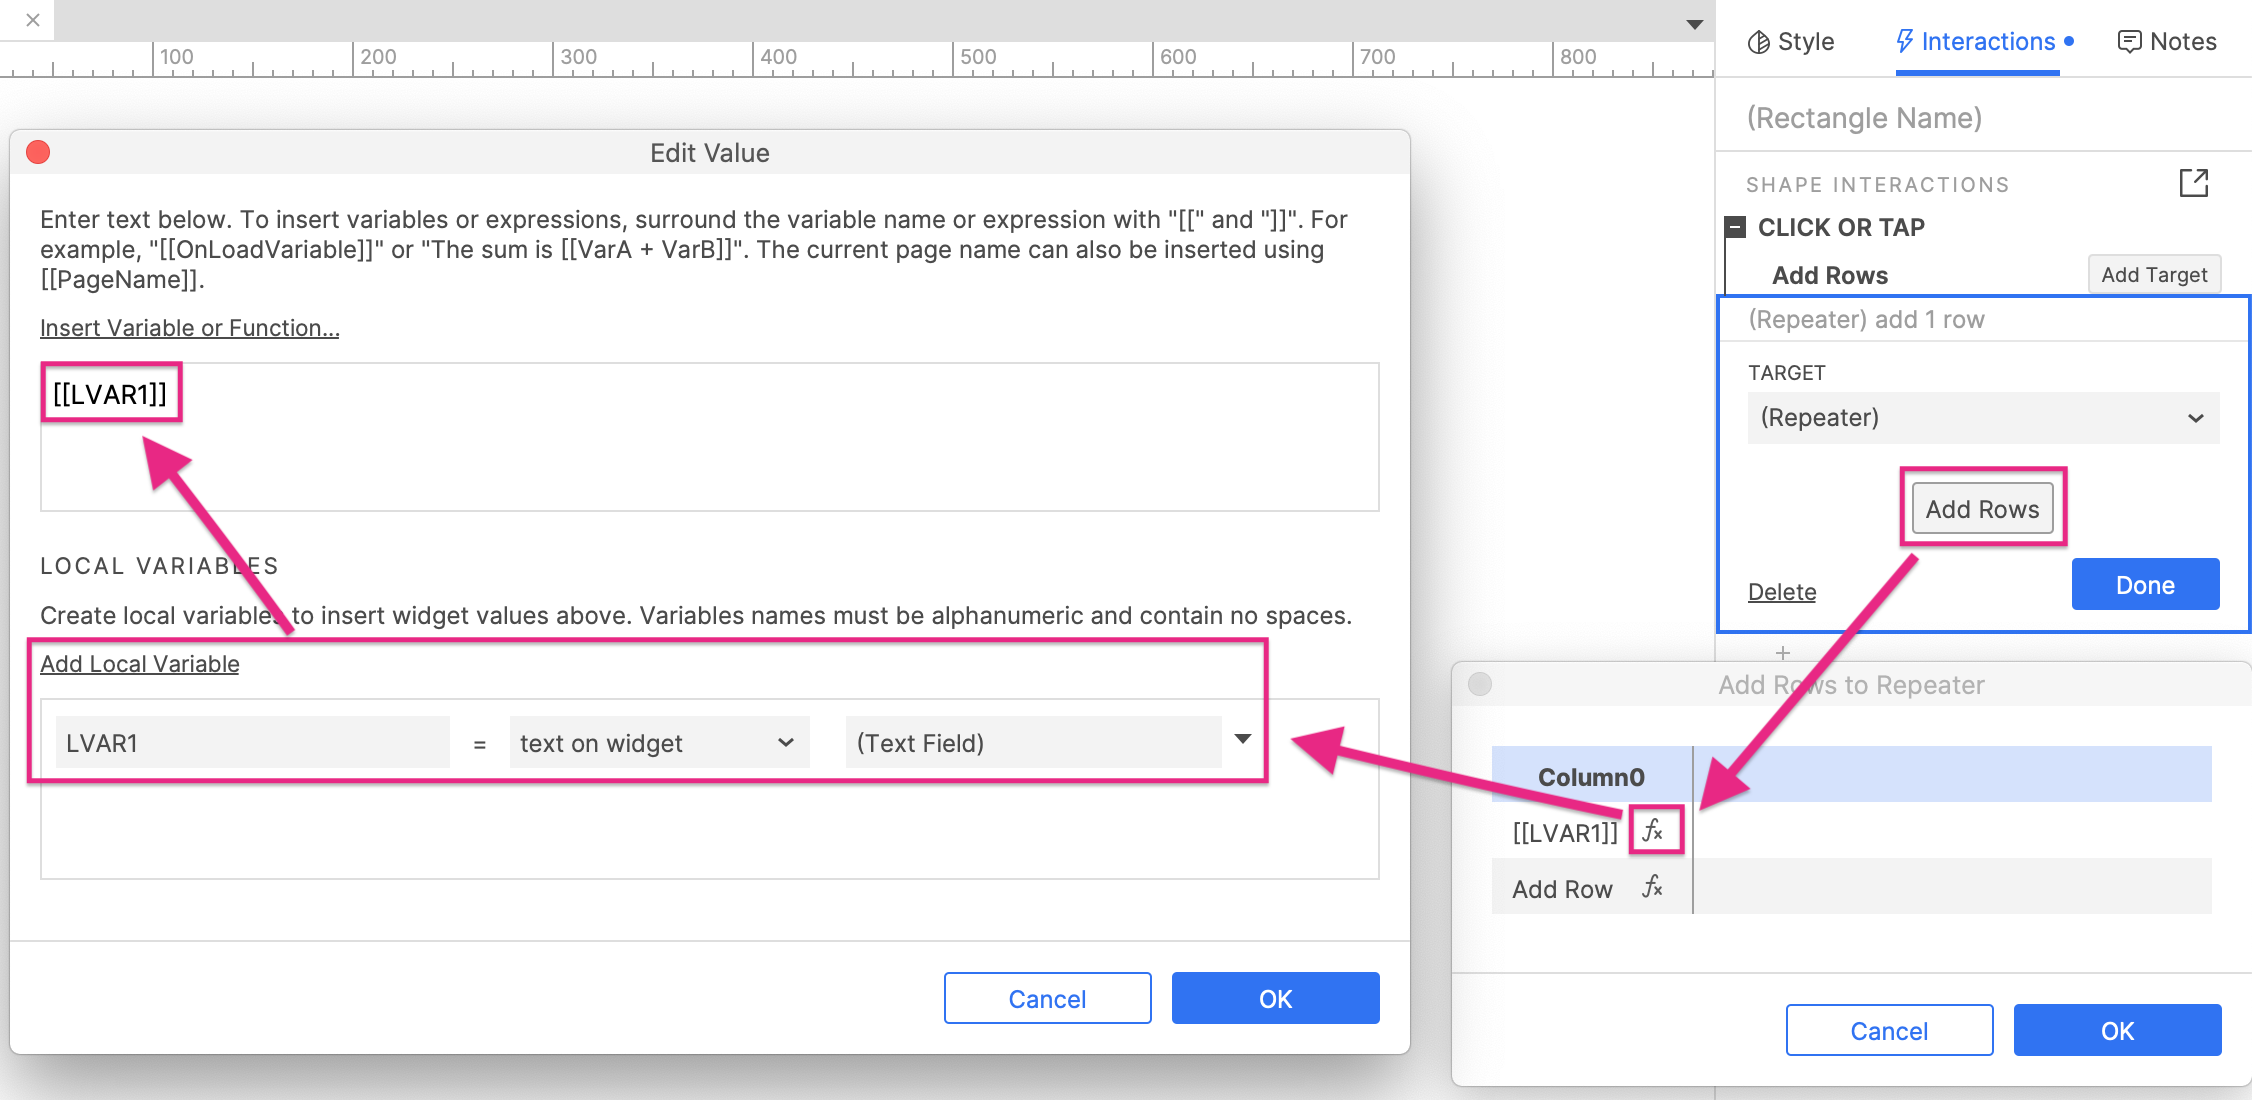Click the Add Local Variable link
Image resolution: width=2252 pixels, height=1100 pixels.
pyautogui.click(x=139, y=664)
